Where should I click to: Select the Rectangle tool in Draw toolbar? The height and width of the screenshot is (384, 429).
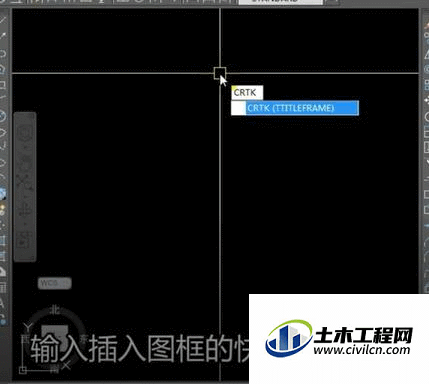tap(2, 84)
